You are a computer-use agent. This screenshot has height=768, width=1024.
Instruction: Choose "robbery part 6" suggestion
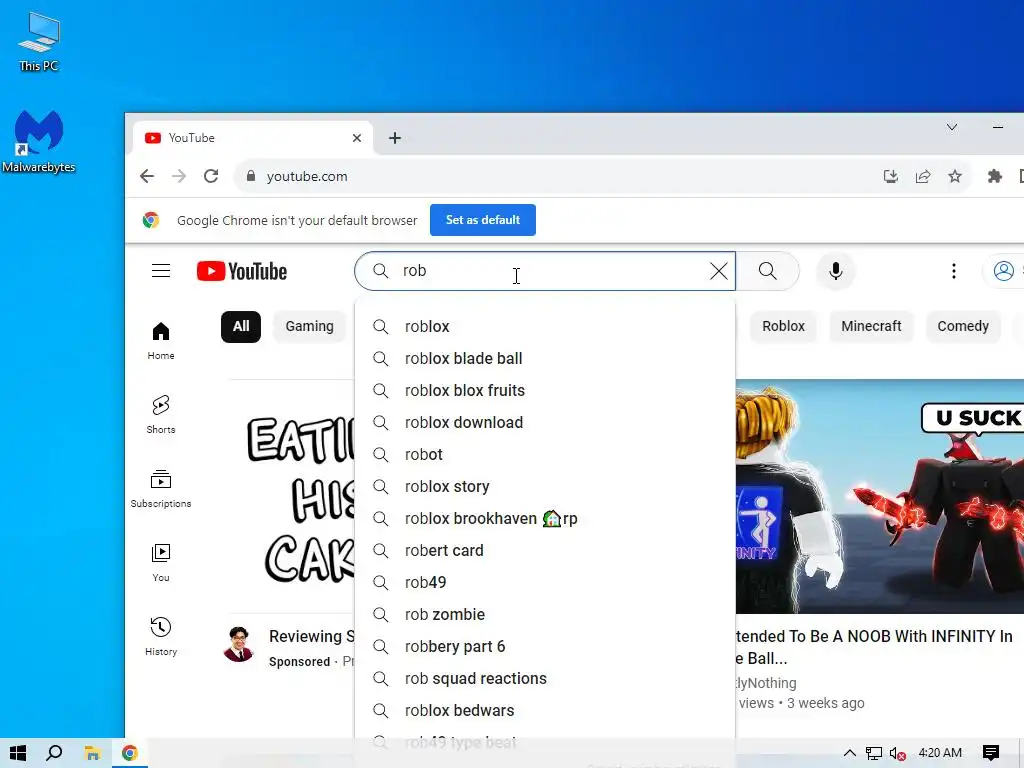click(x=545, y=647)
